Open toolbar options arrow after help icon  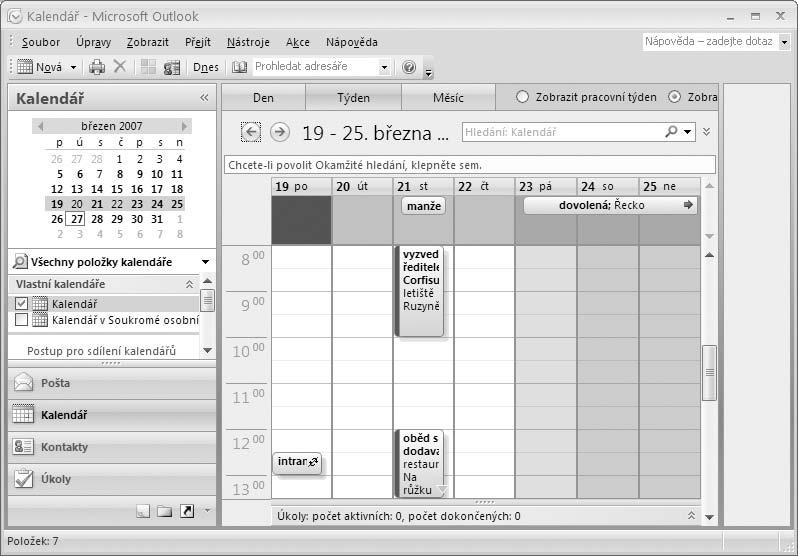click(429, 74)
